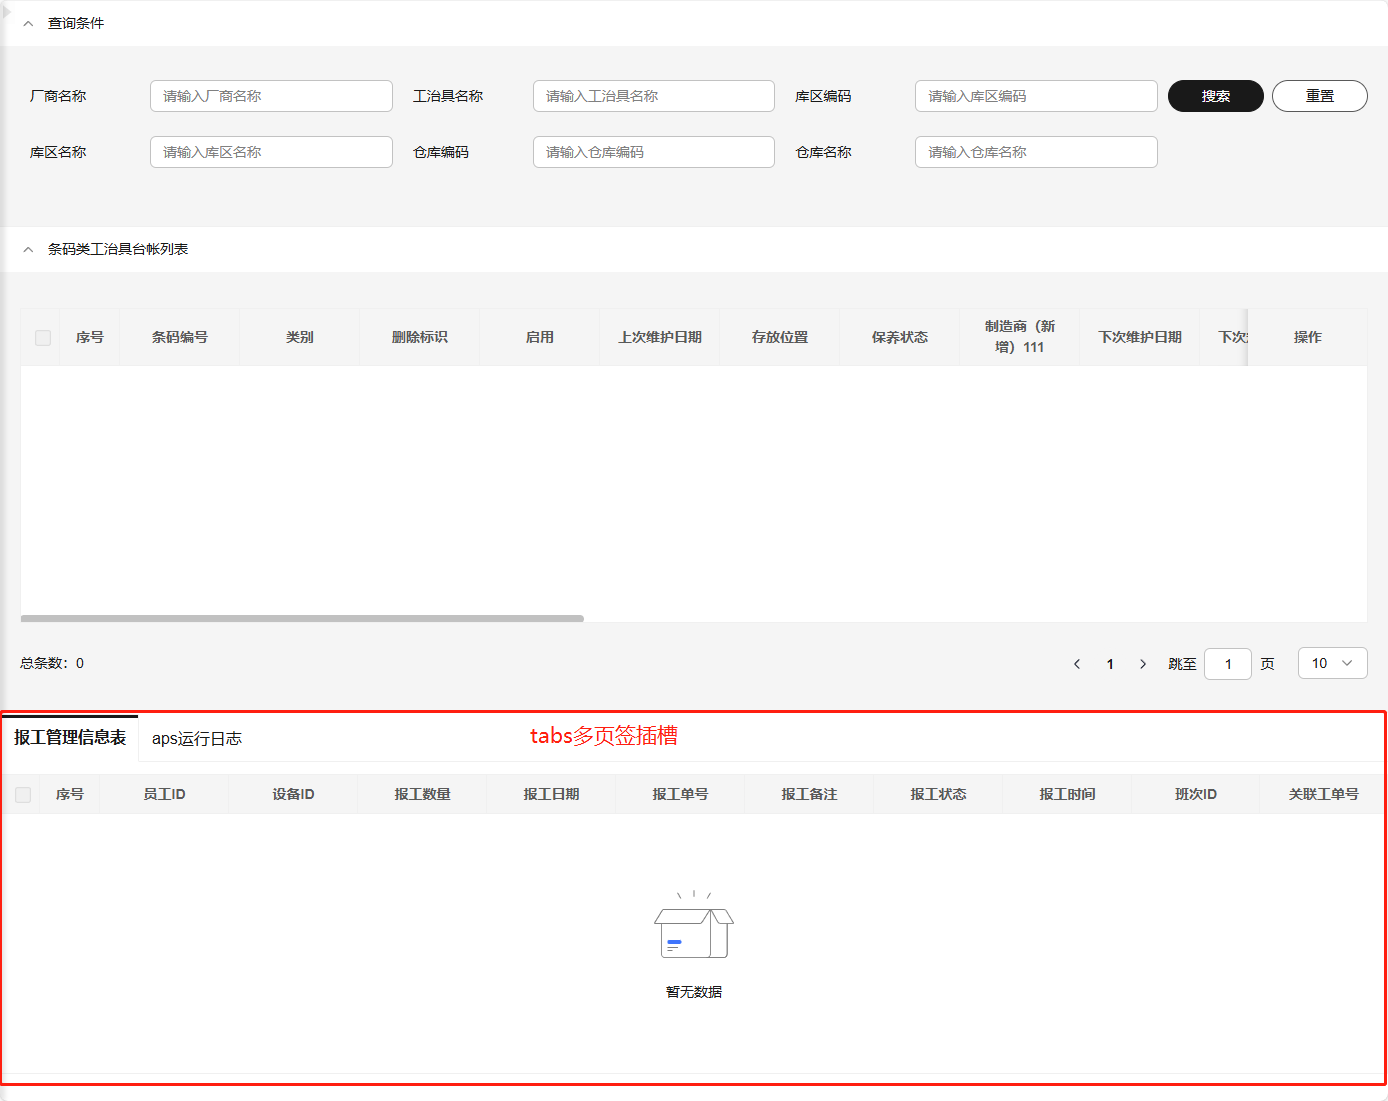Click the empty-data box icon
1388x1101 pixels.
pyautogui.click(x=694, y=927)
